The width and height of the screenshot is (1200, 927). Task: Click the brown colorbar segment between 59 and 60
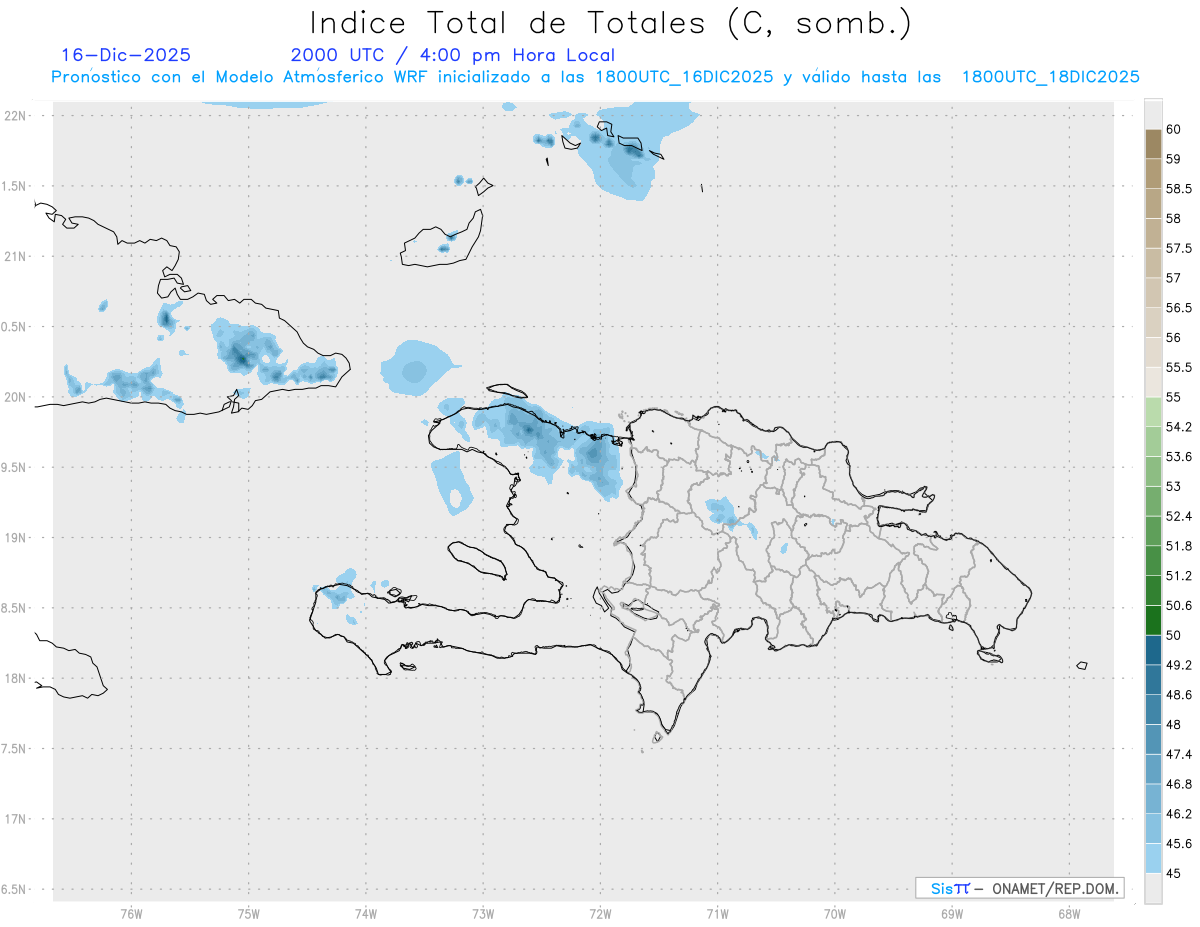click(x=1153, y=144)
